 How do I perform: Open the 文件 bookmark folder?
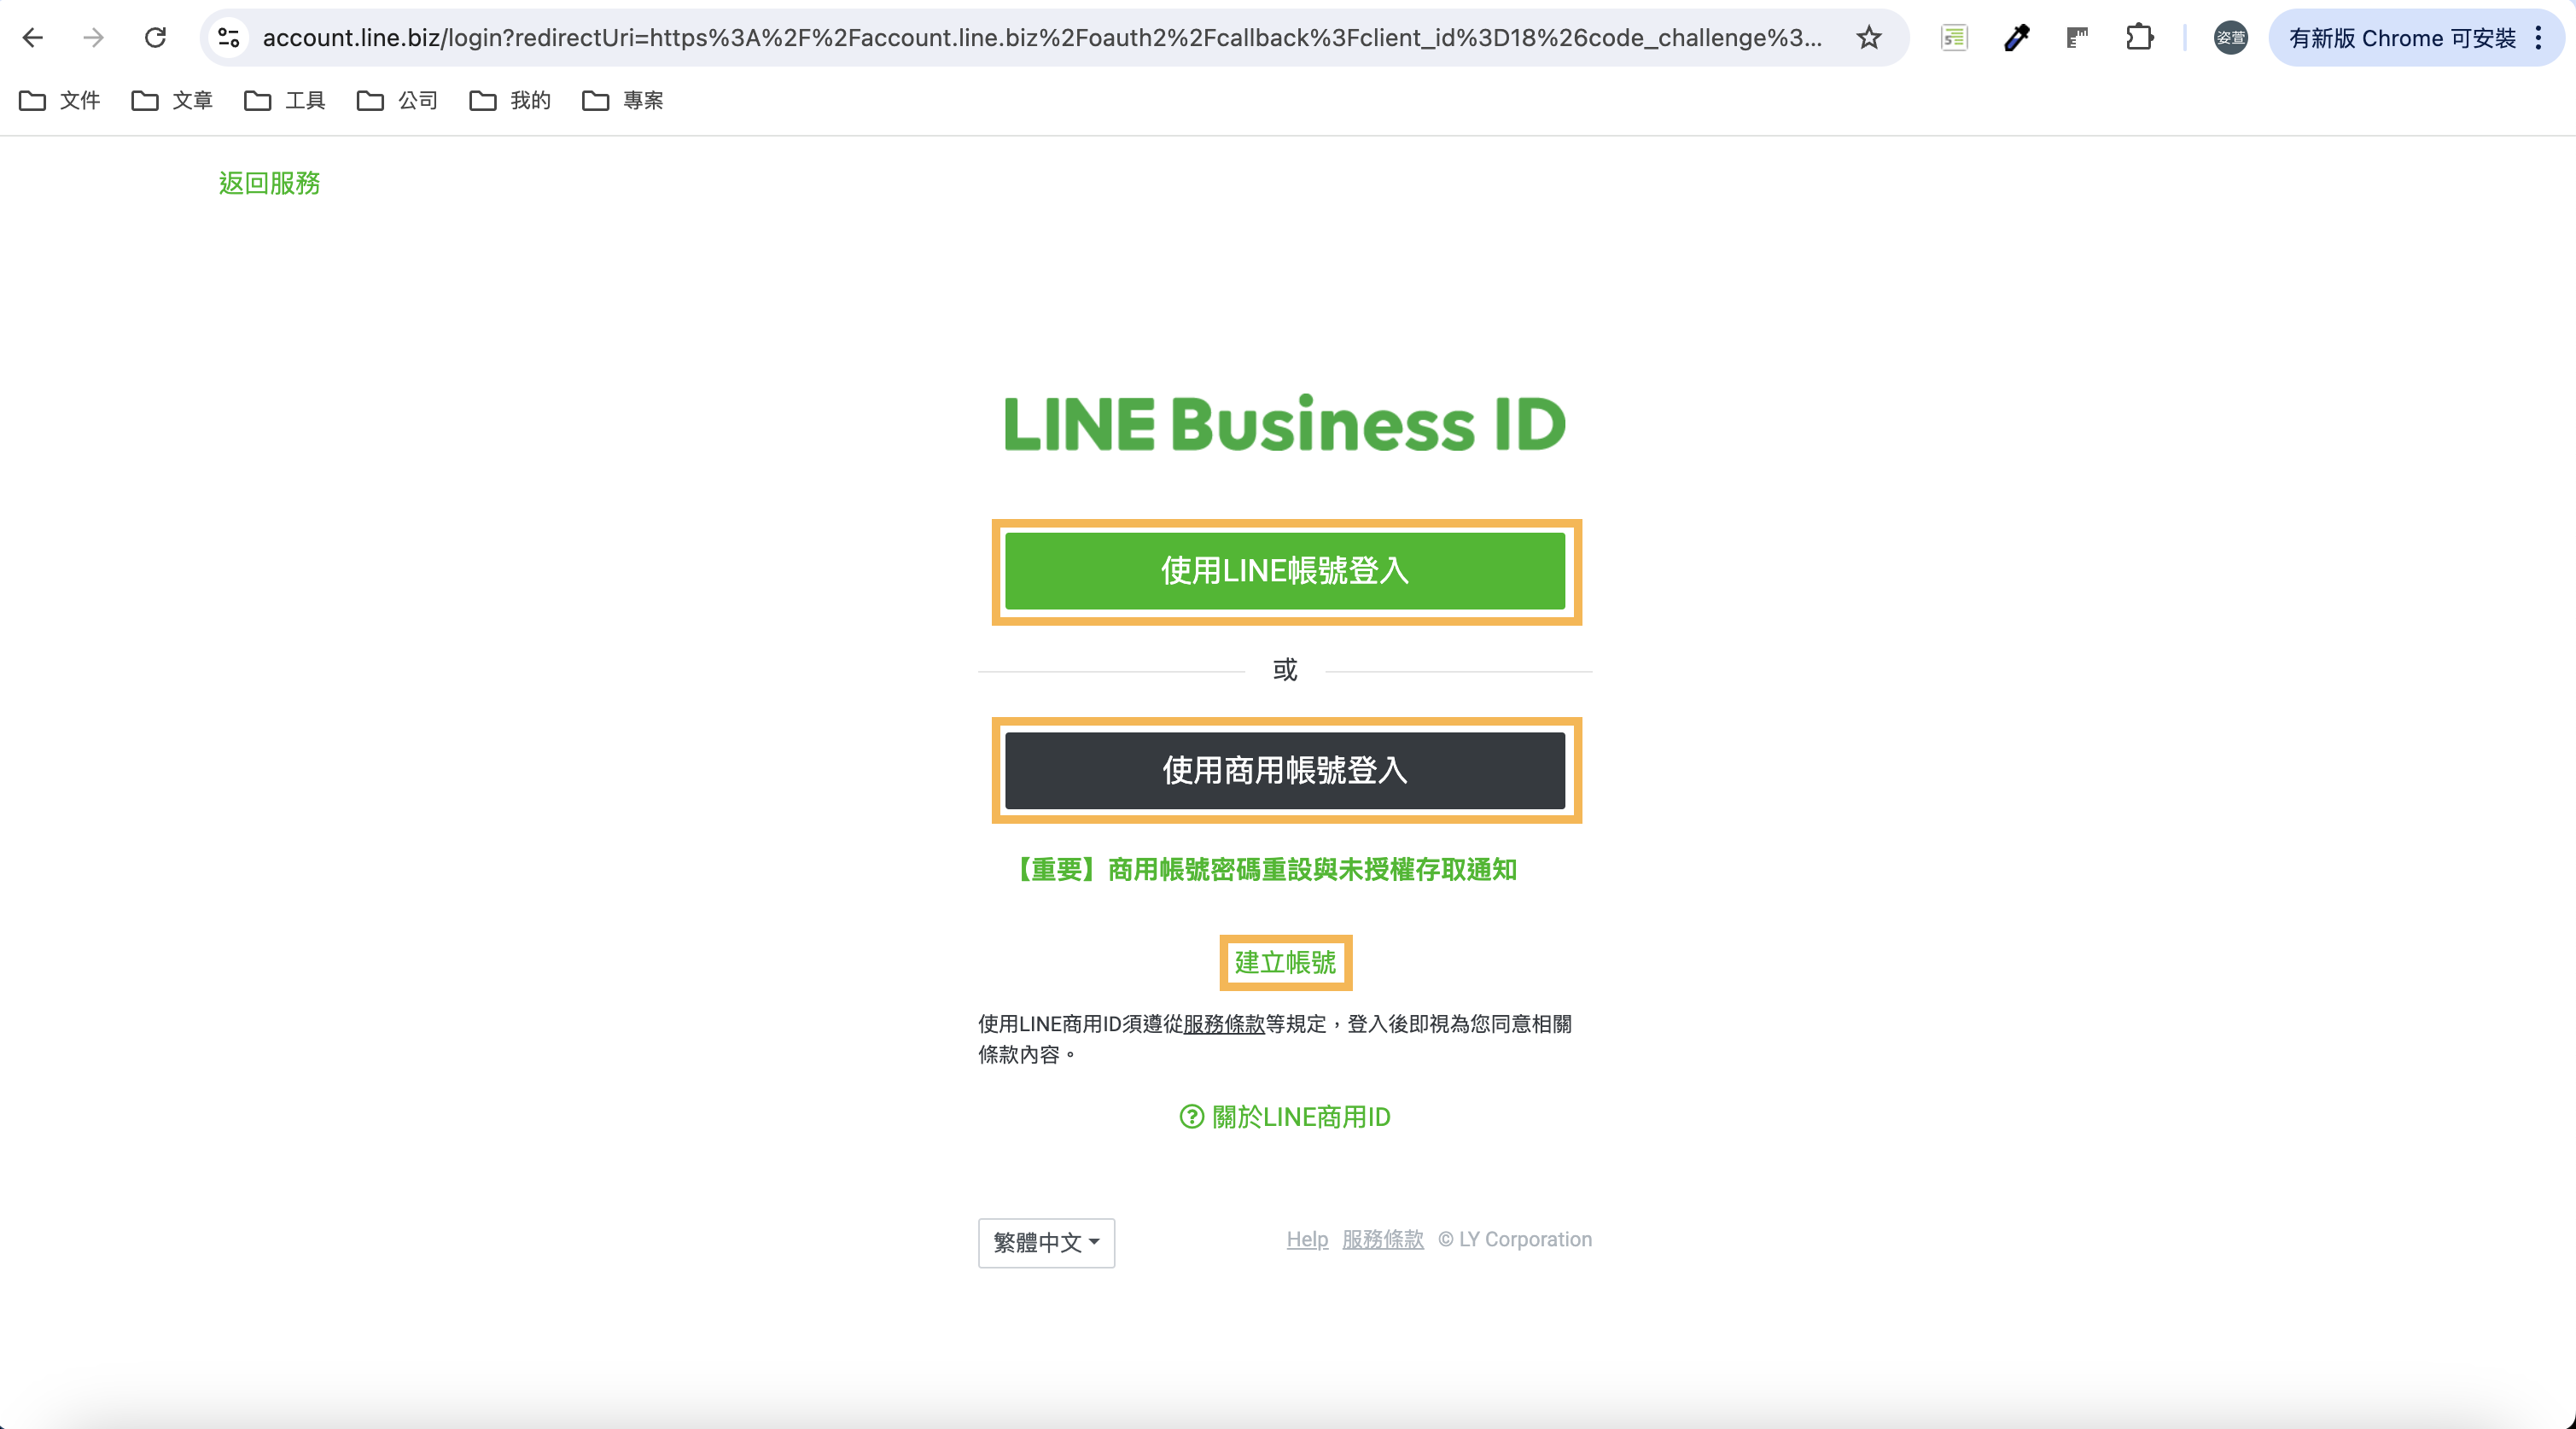click(x=60, y=100)
